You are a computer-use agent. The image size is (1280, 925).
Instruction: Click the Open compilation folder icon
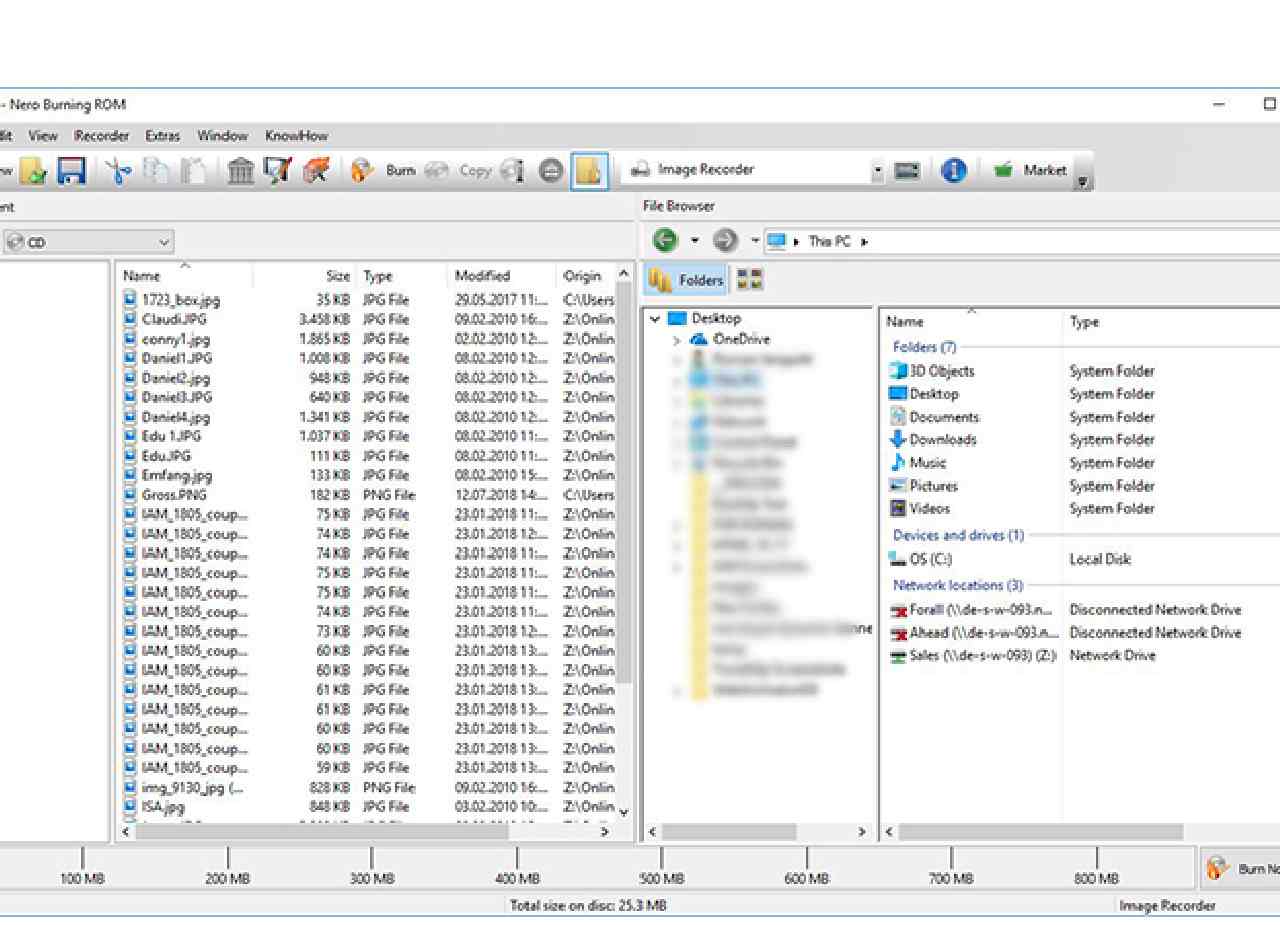[x=32, y=171]
